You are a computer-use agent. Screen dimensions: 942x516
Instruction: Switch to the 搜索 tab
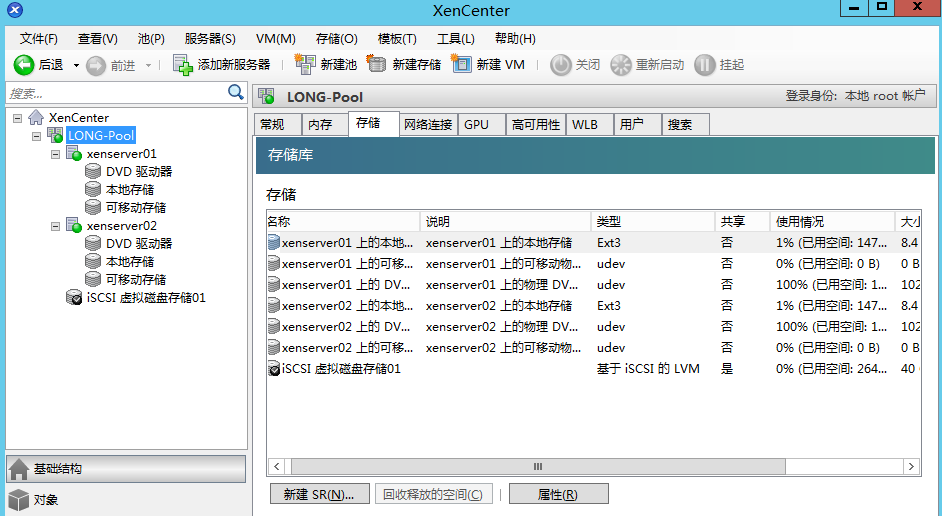(x=685, y=124)
